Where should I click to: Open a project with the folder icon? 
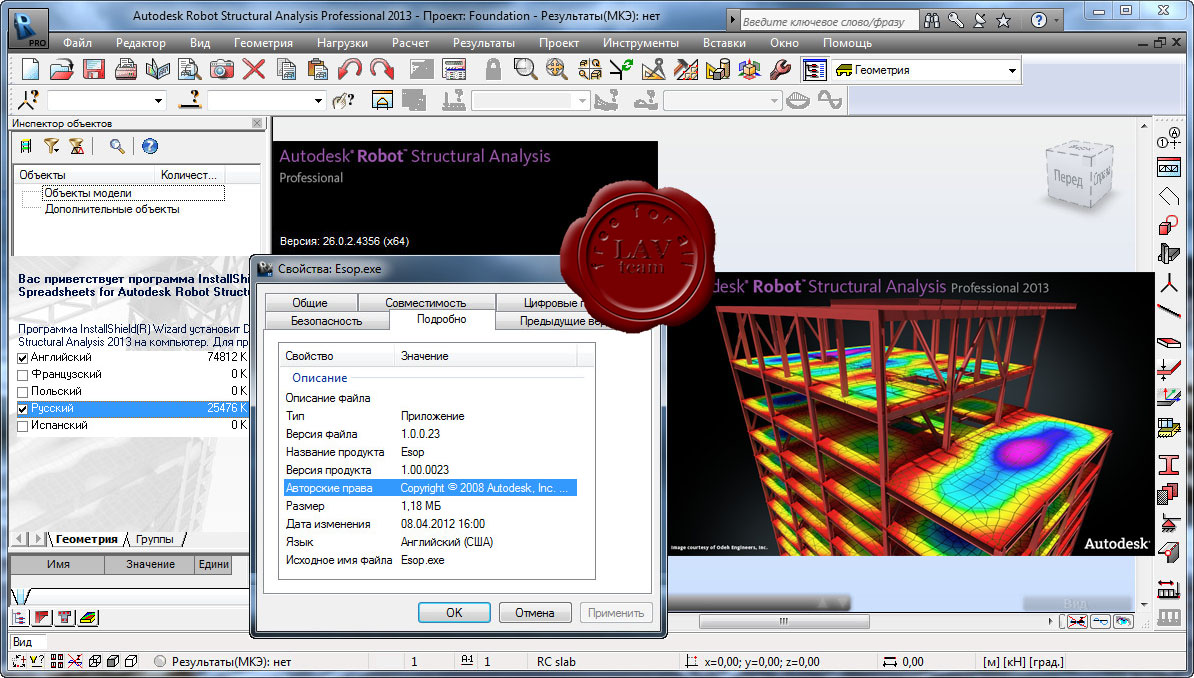pyautogui.click(x=62, y=70)
